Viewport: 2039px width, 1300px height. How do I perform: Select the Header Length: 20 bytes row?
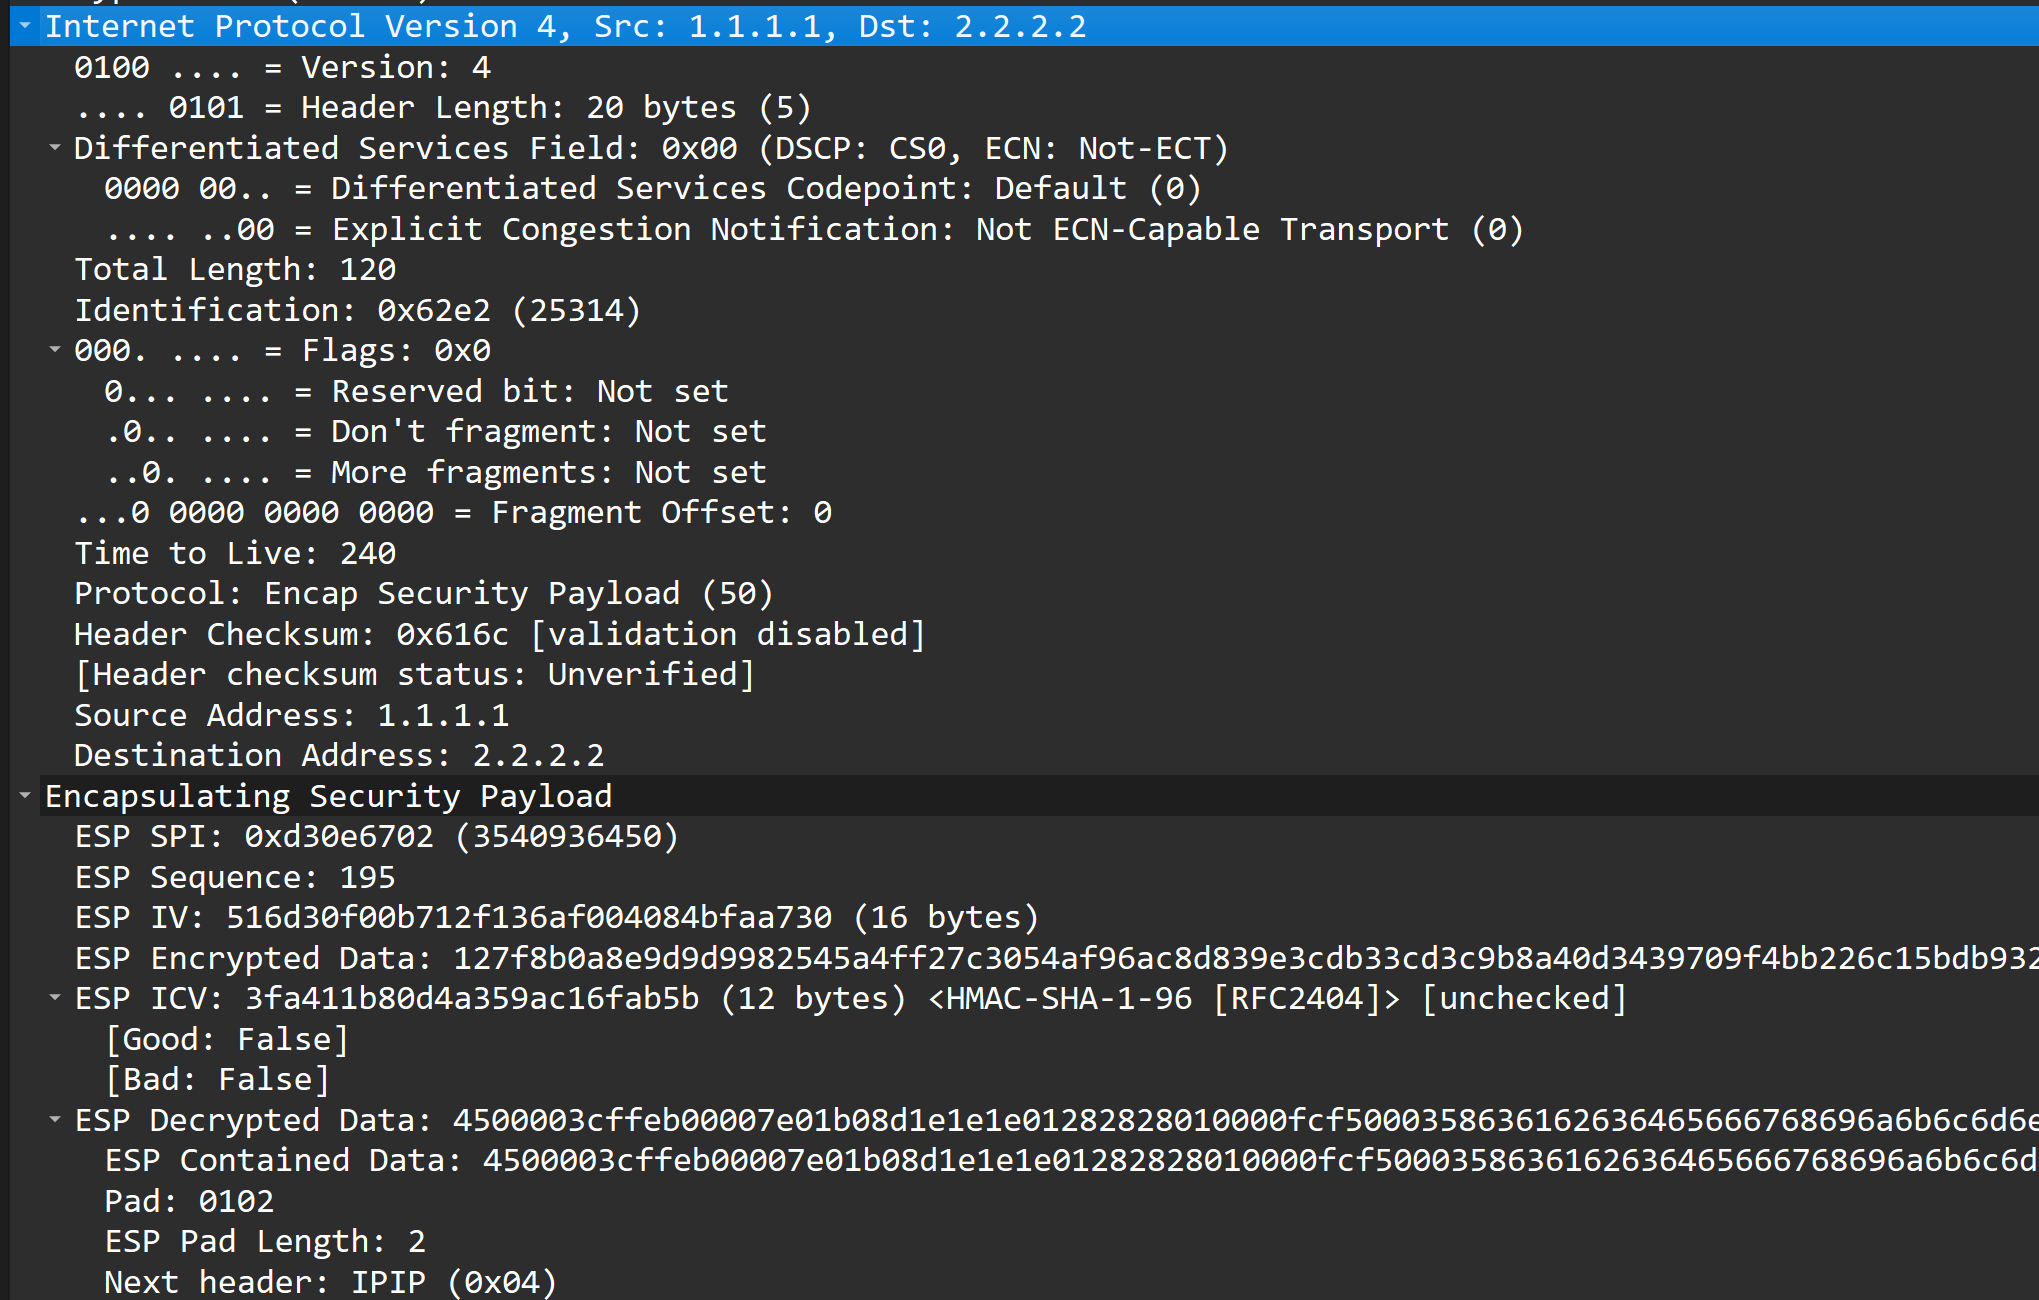(442, 108)
